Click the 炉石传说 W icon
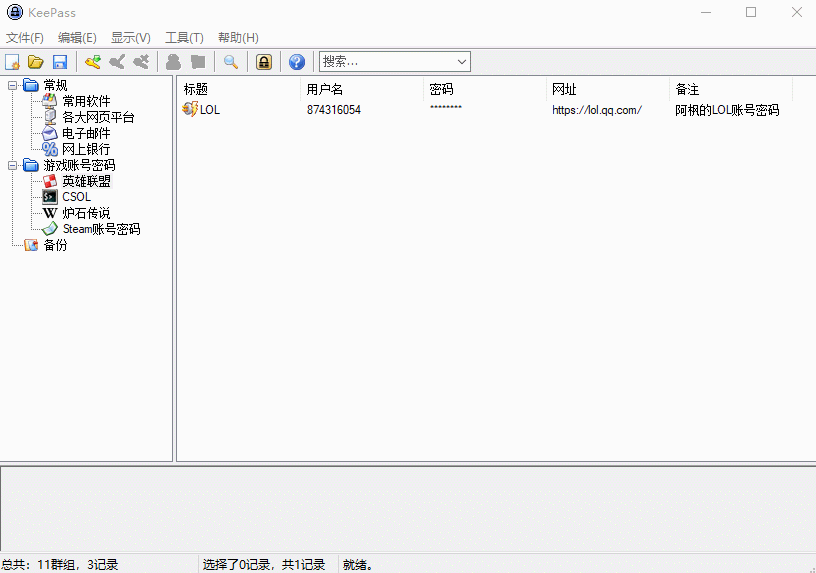The width and height of the screenshot is (816, 573). click(x=50, y=213)
